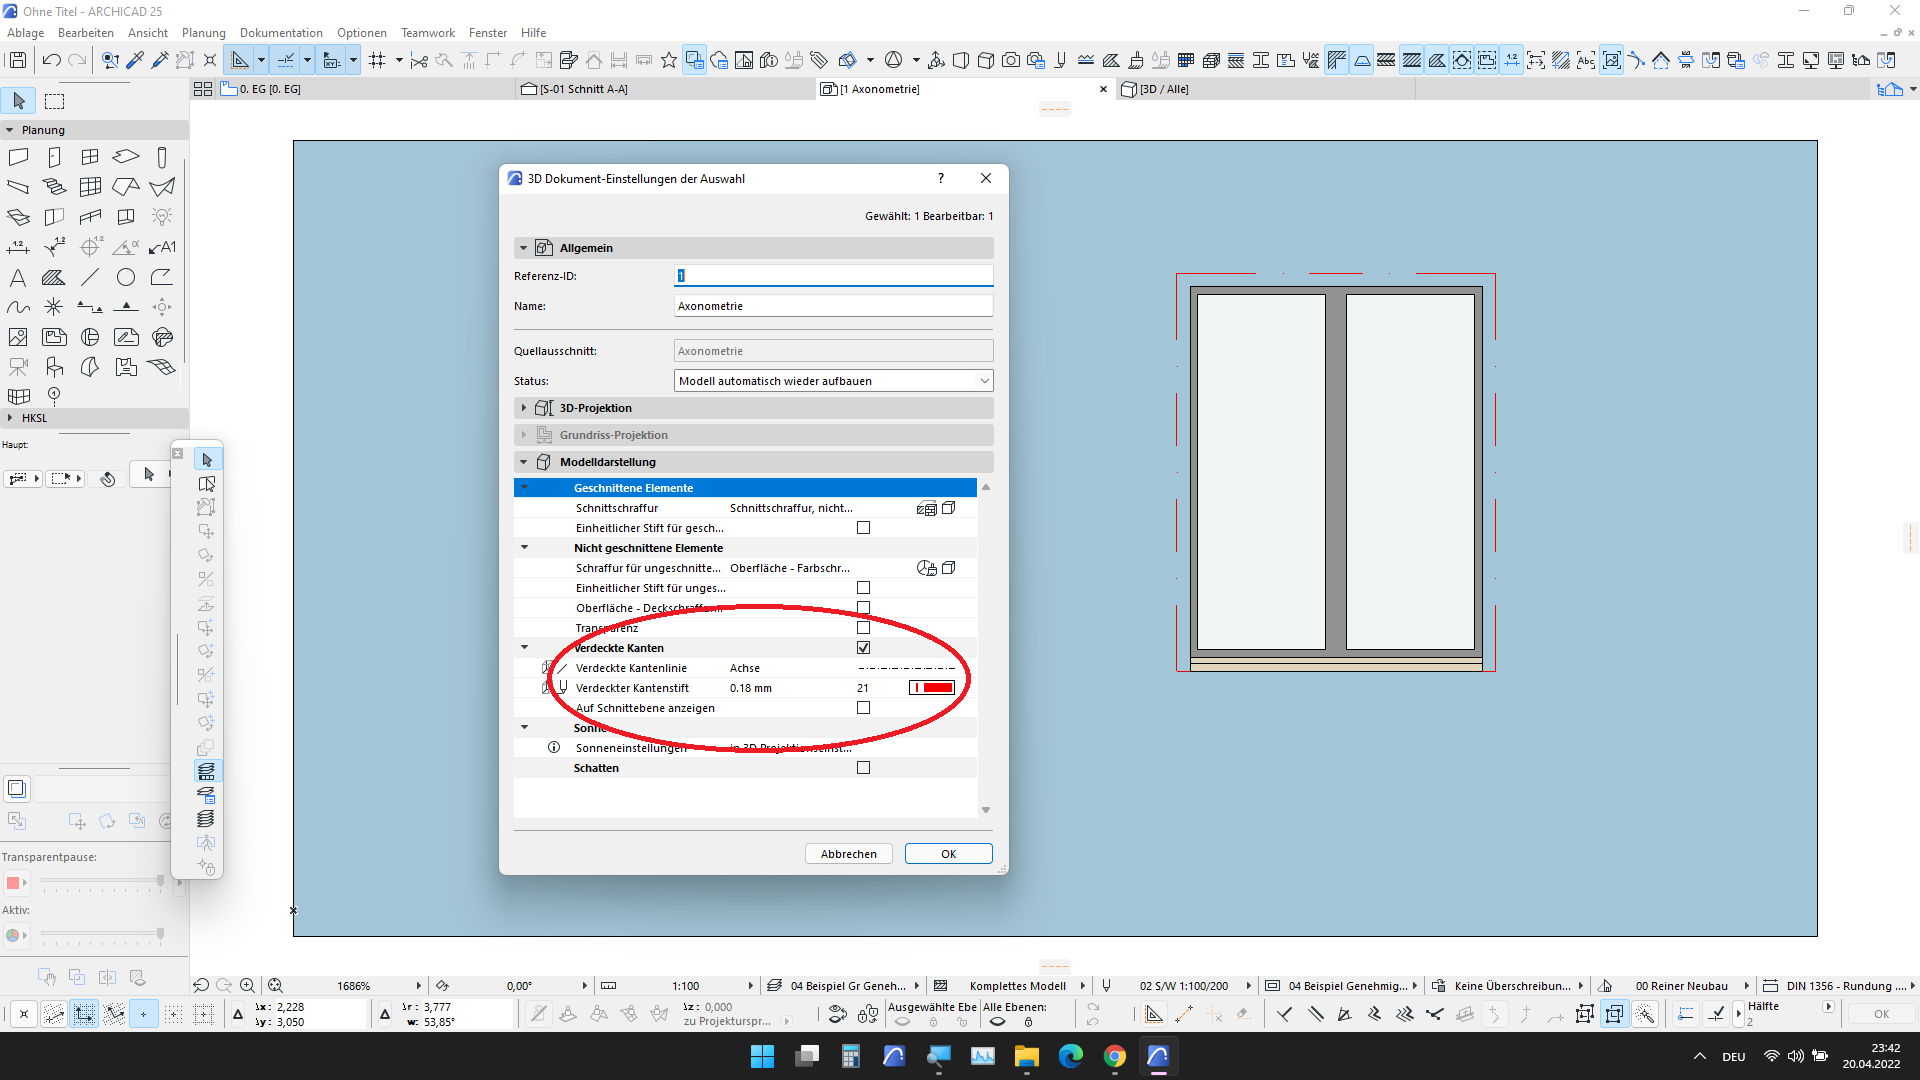Select the Marquee tool
Image resolution: width=1920 pixels, height=1080 pixels.
point(55,101)
